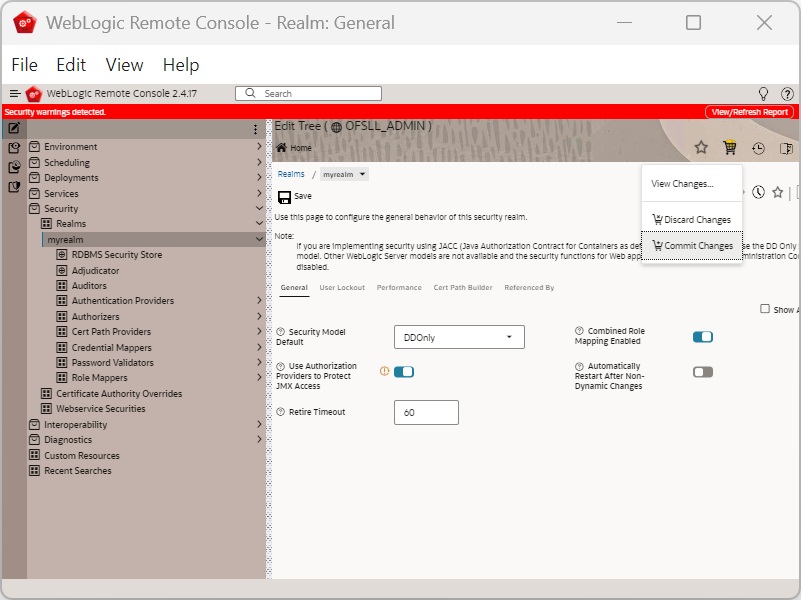The image size is (803, 602).
Task: Click the bookmark star icon in banner
Action: click(x=701, y=148)
